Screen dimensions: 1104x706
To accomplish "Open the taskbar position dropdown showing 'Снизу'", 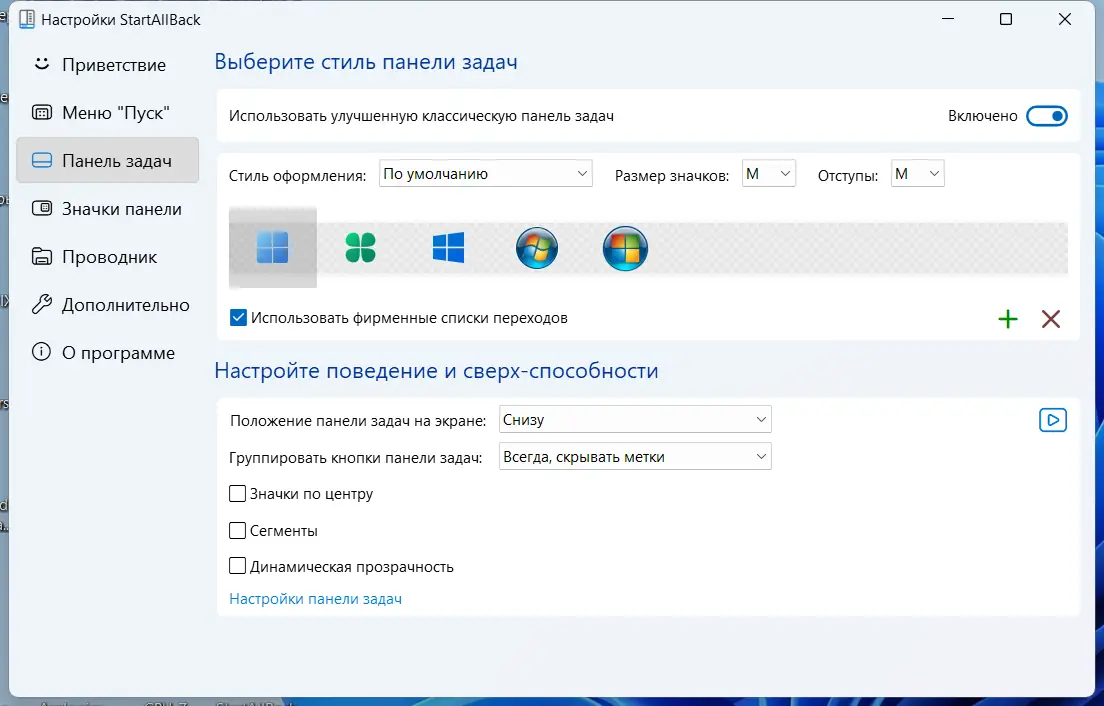I will (635, 419).
